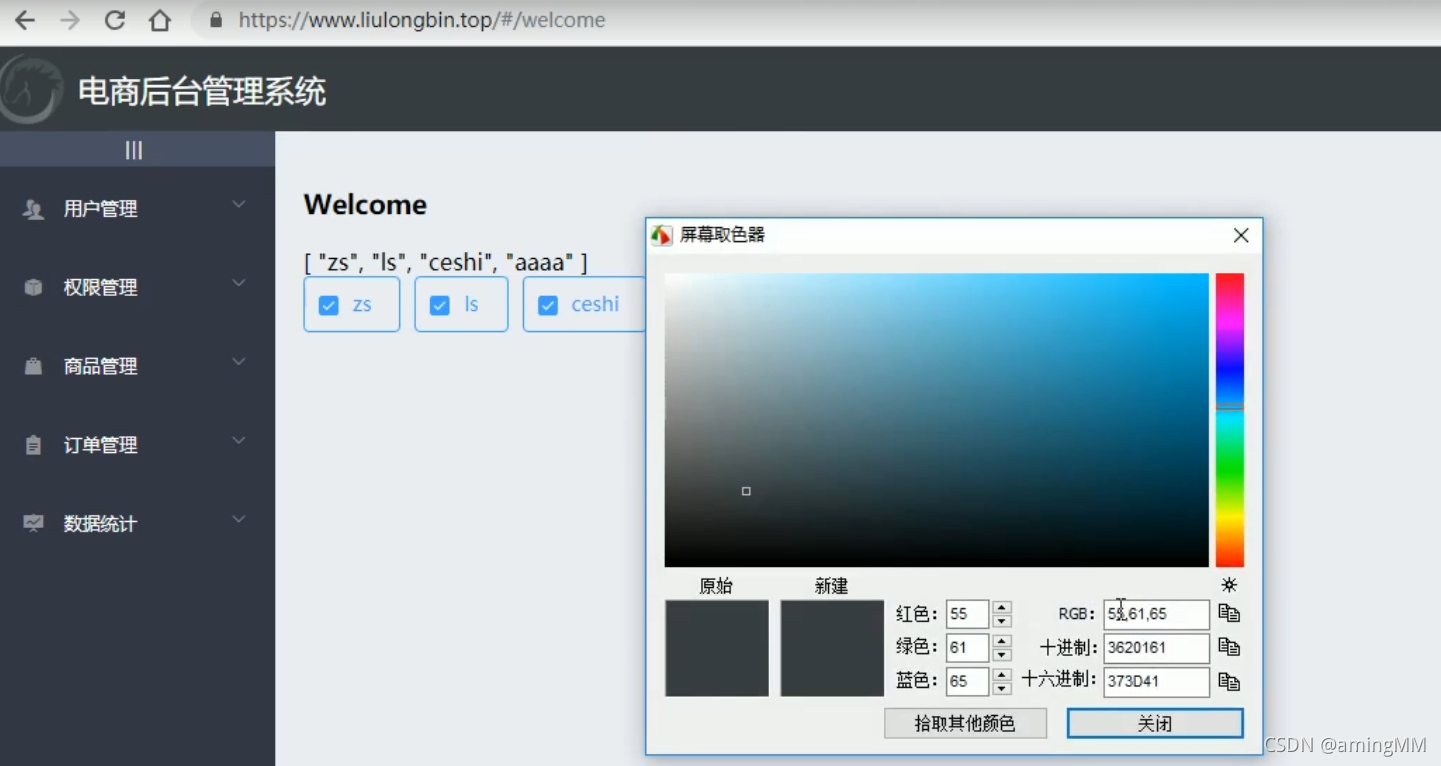Increase 红色 value with up stepper
This screenshot has height=766, width=1441.
click(x=1002, y=607)
